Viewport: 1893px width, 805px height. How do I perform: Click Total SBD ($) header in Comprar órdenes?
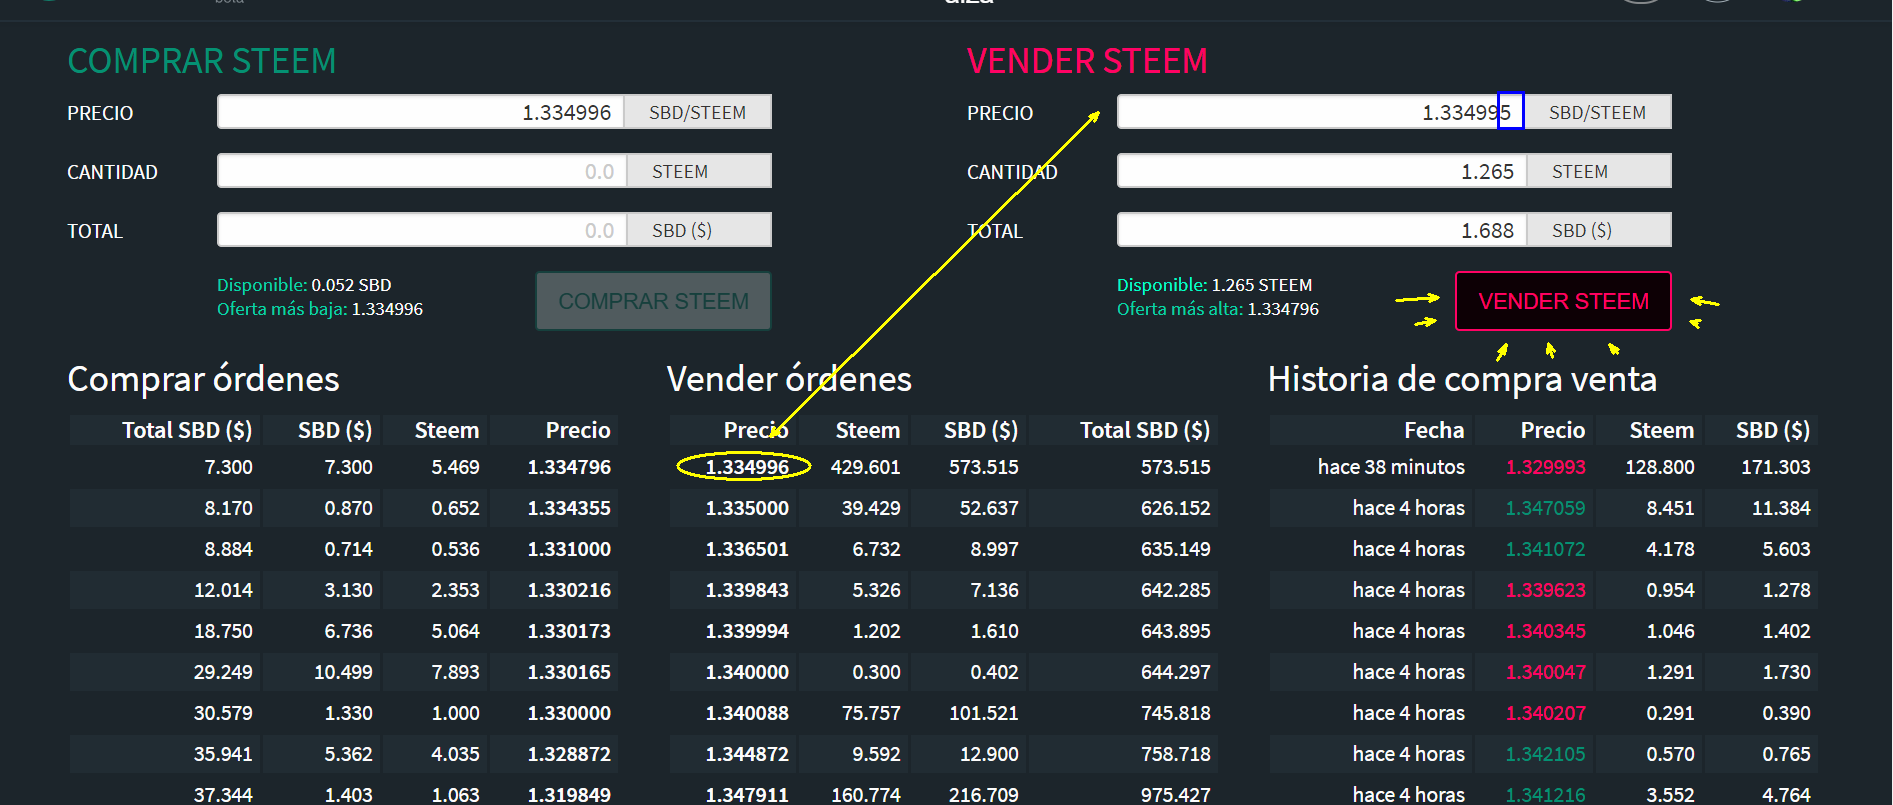(x=186, y=430)
